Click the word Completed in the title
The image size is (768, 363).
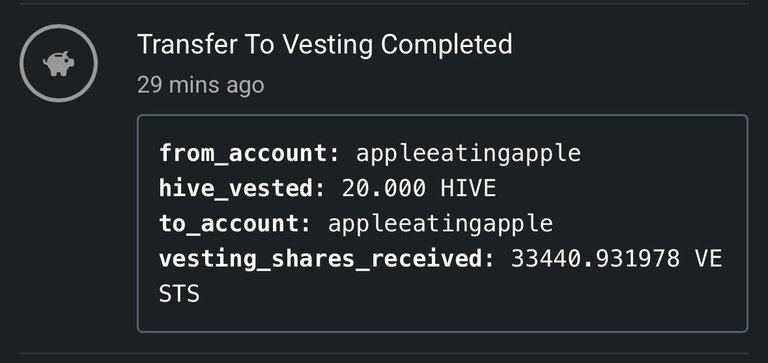click(x=446, y=45)
